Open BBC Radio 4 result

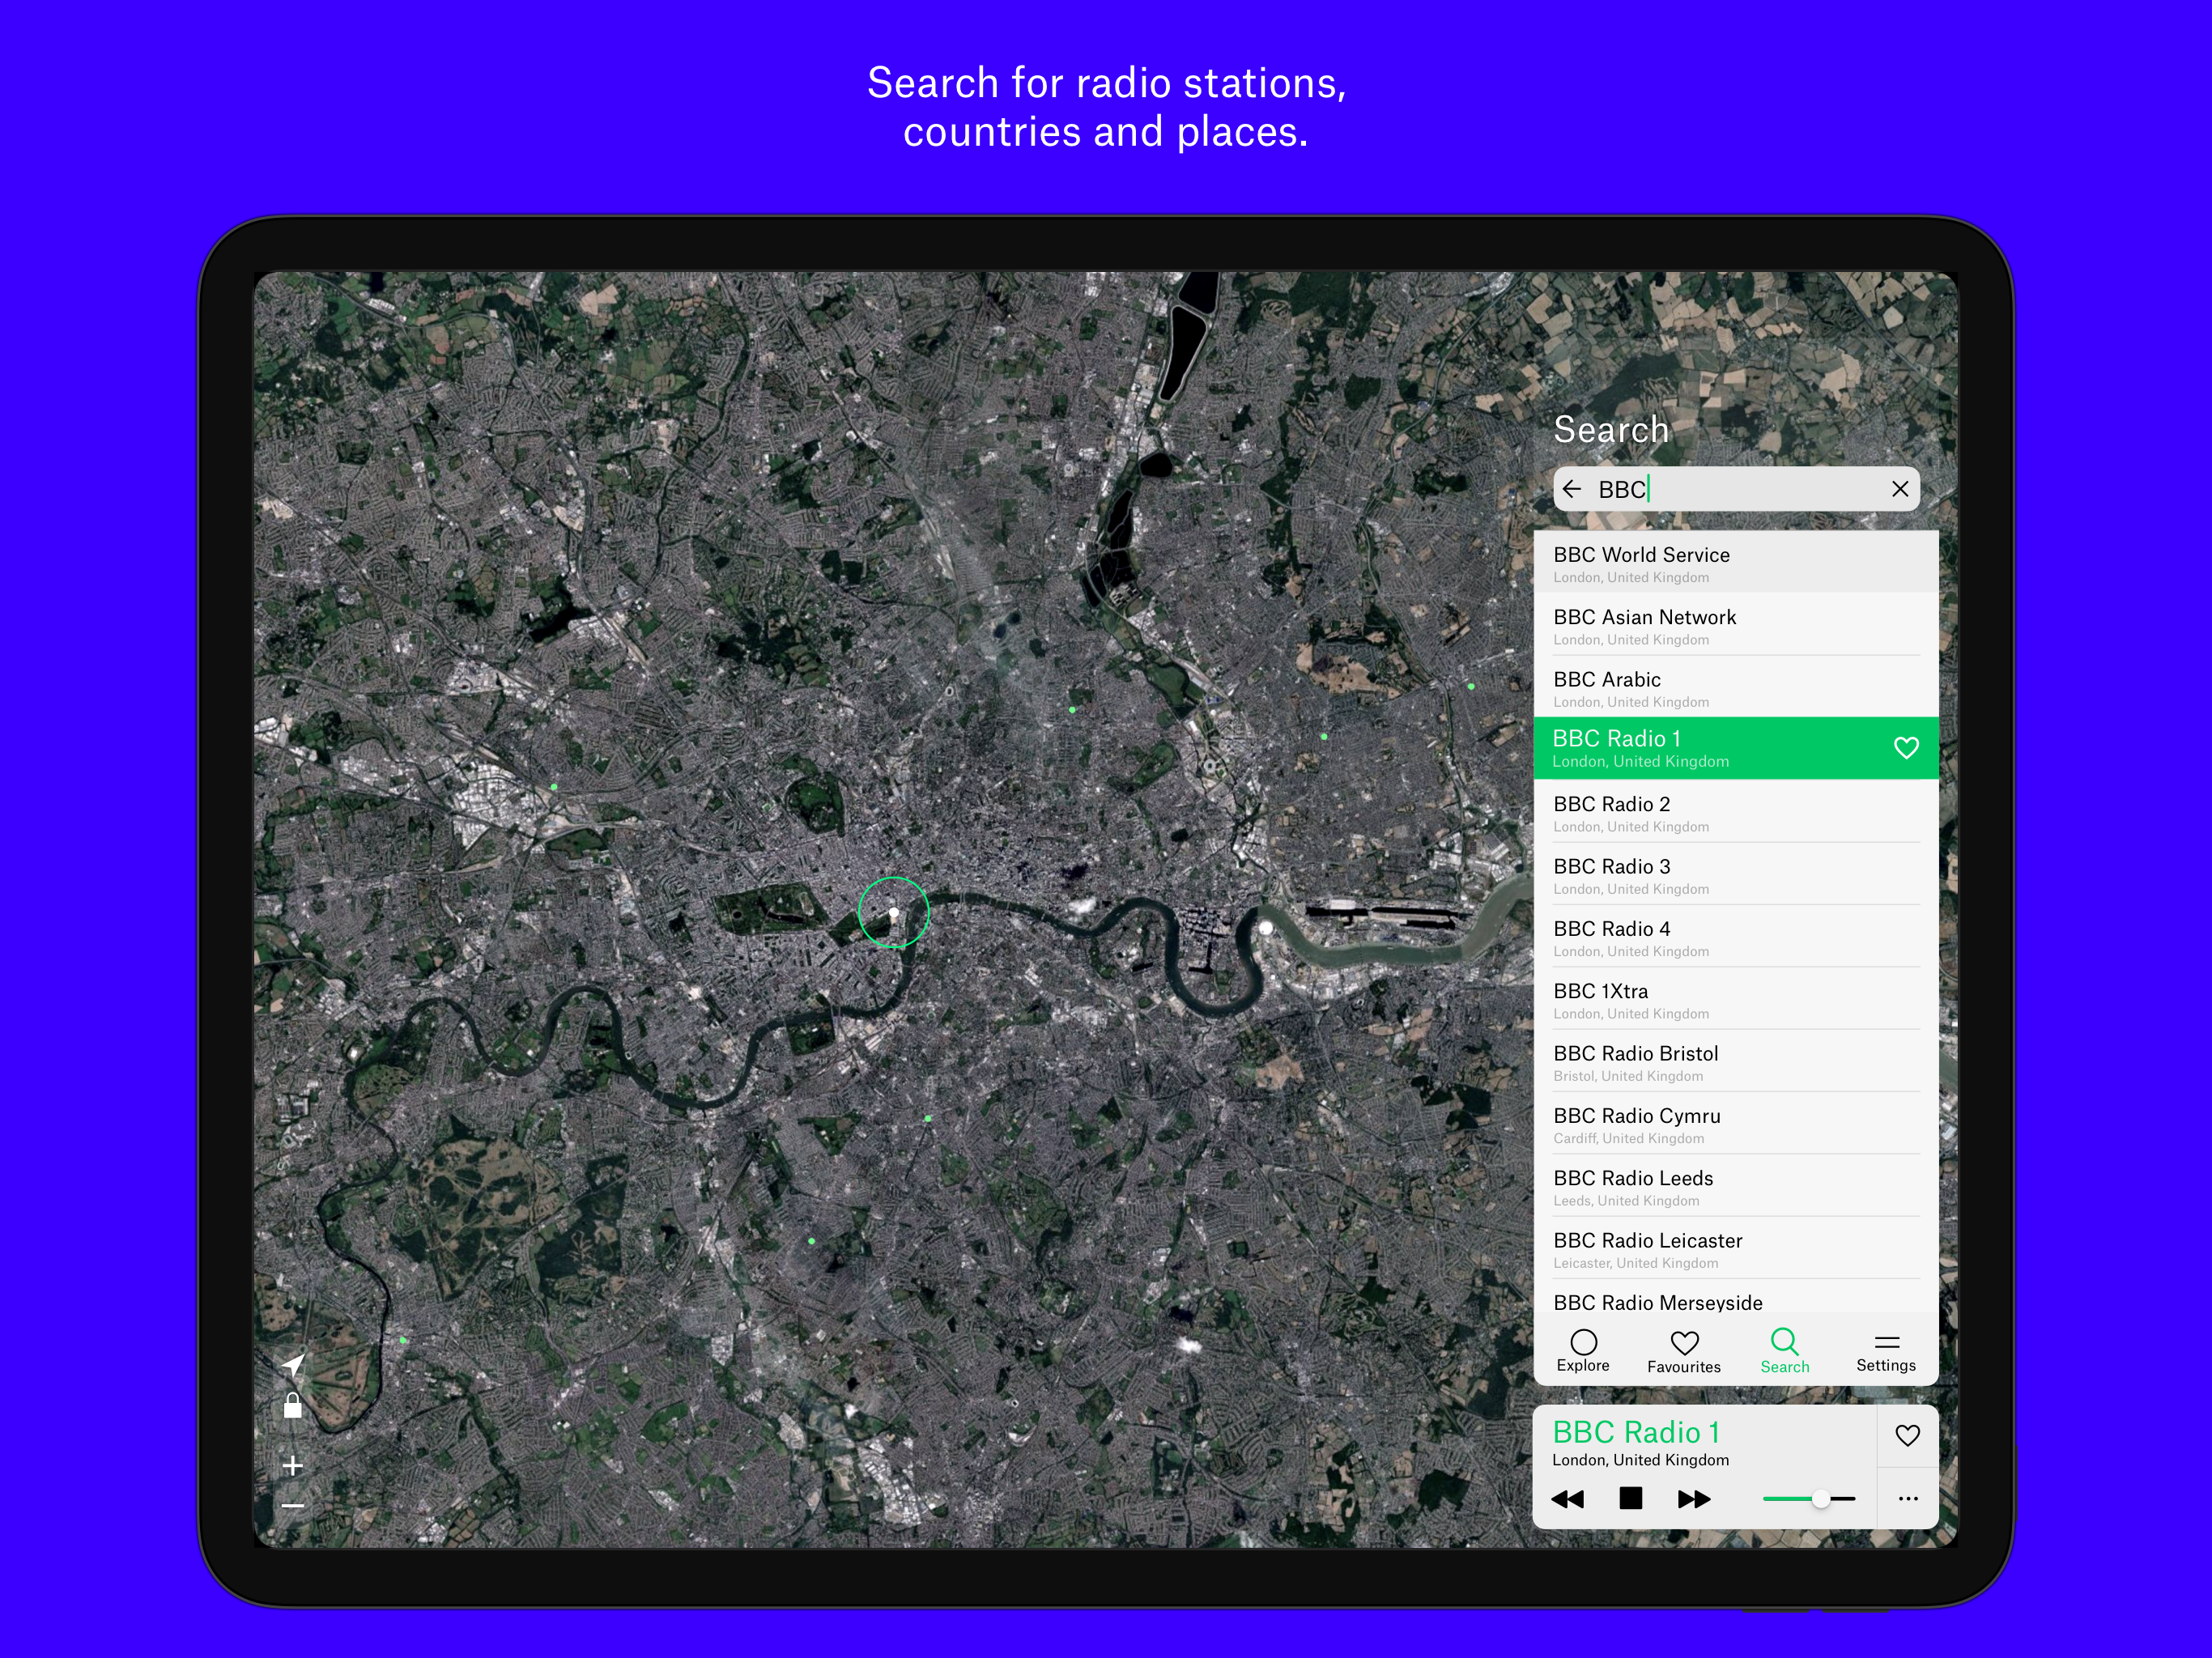coord(1736,937)
